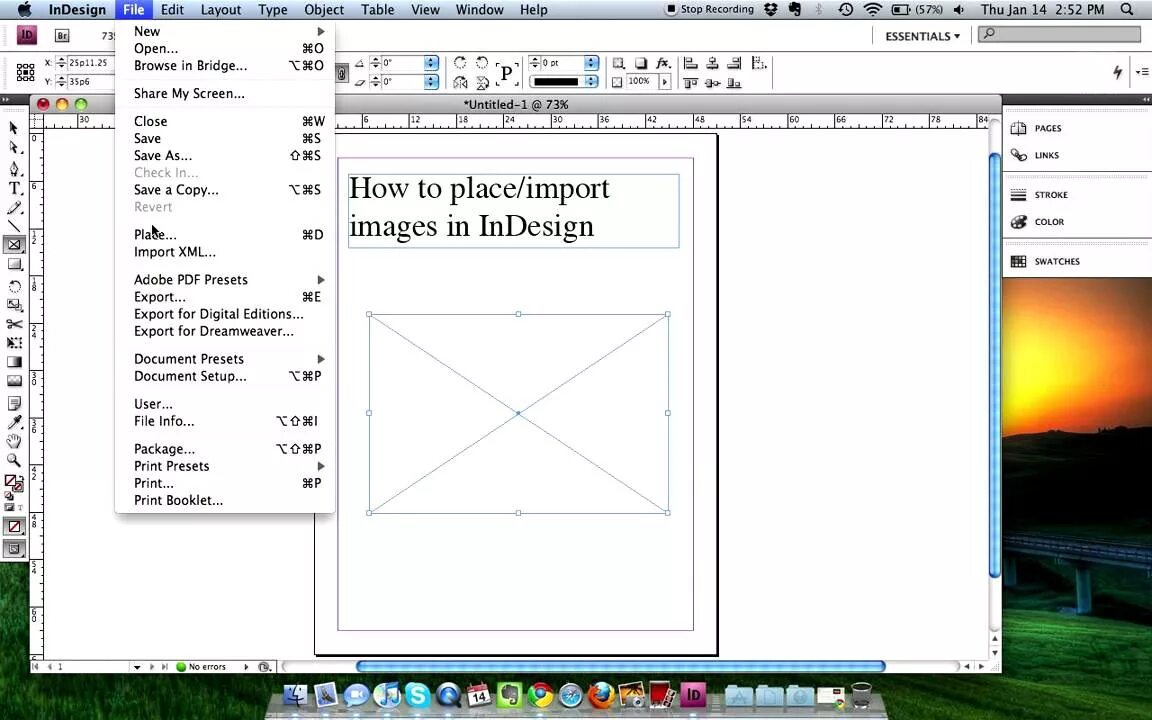Image resolution: width=1152 pixels, height=720 pixels.
Task: Open the fx effects button
Action: [x=663, y=63]
